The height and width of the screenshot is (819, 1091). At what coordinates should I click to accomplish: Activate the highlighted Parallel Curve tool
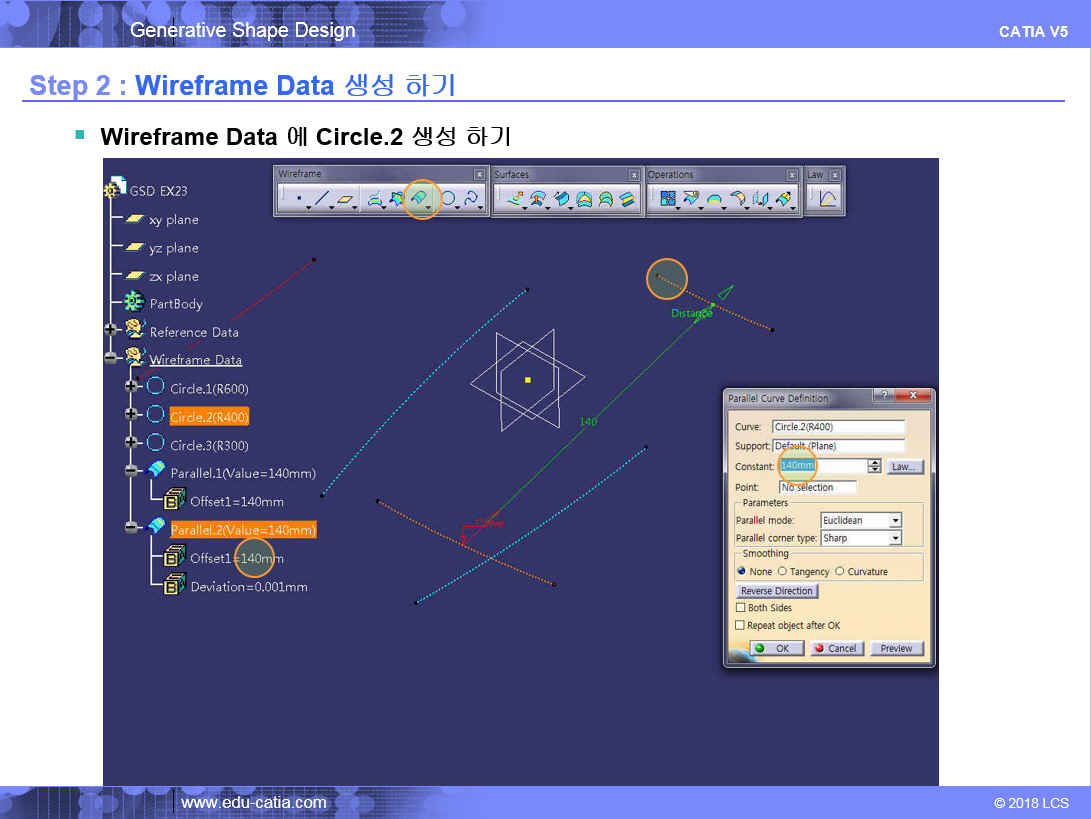pyautogui.click(x=421, y=199)
